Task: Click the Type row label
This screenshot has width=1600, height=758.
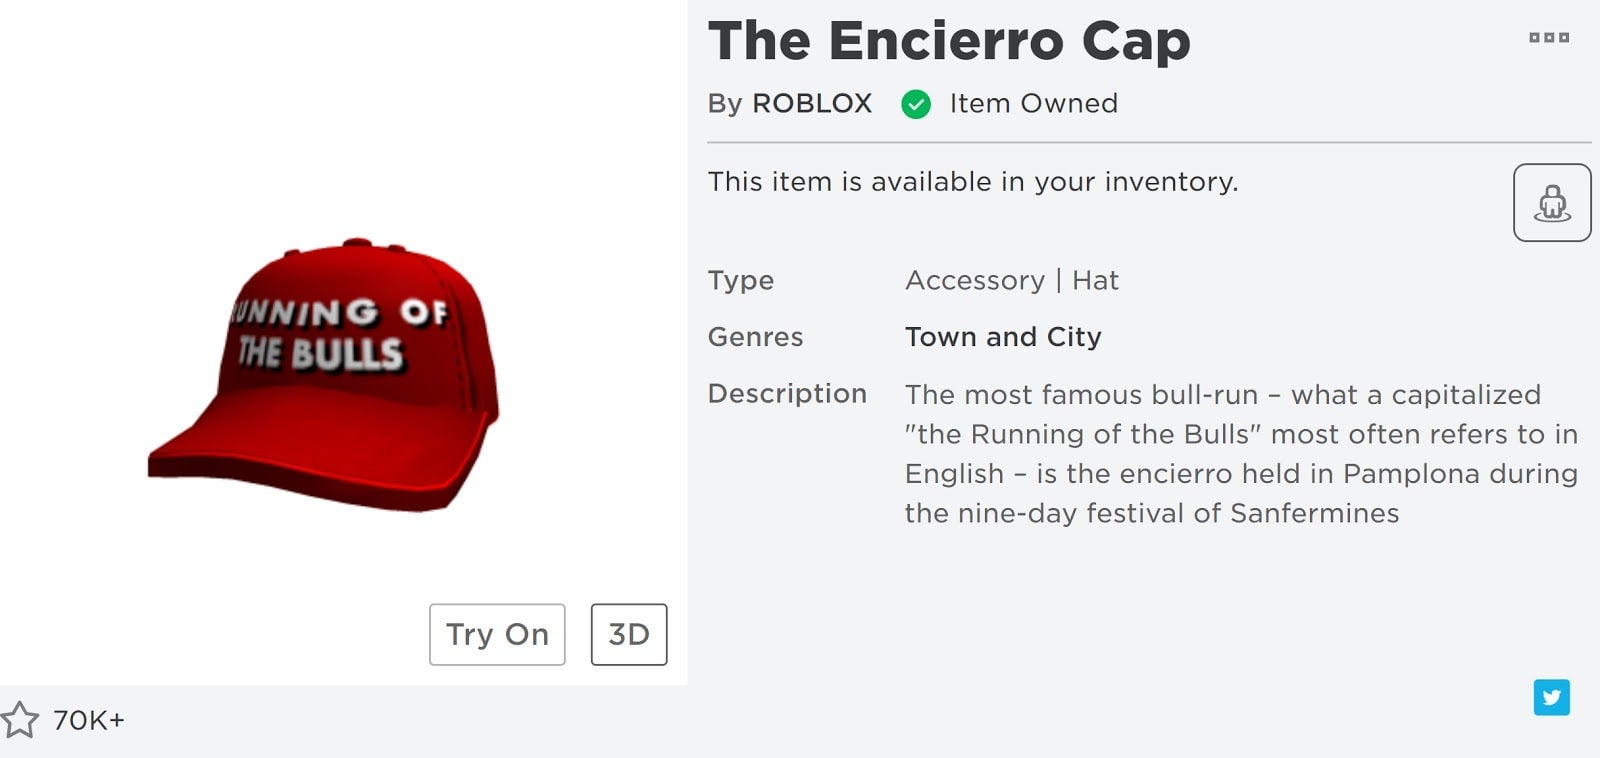Action: 740,281
